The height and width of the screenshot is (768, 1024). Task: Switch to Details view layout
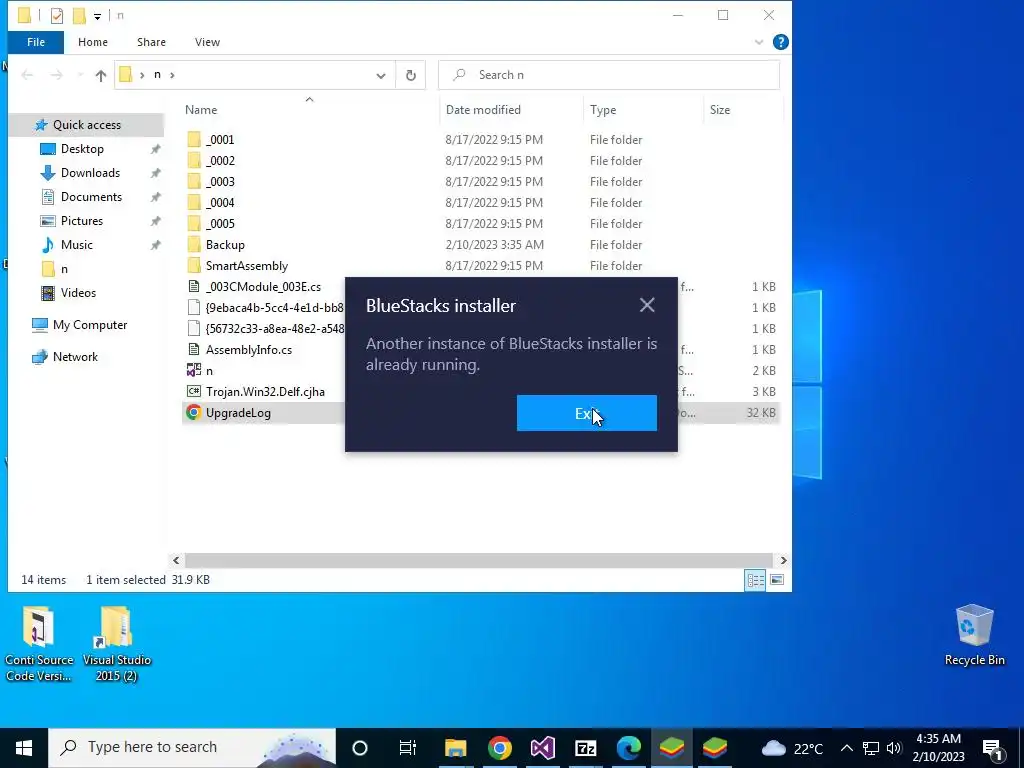click(x=756, y=580)
